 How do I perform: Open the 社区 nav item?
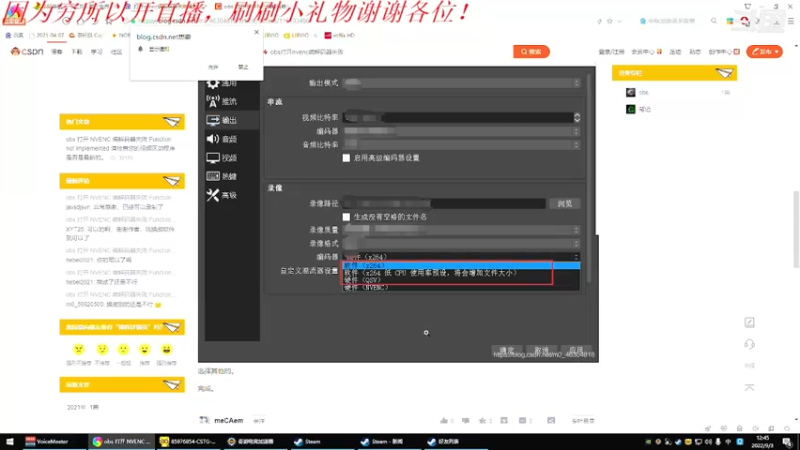click(x=116, y=52)
